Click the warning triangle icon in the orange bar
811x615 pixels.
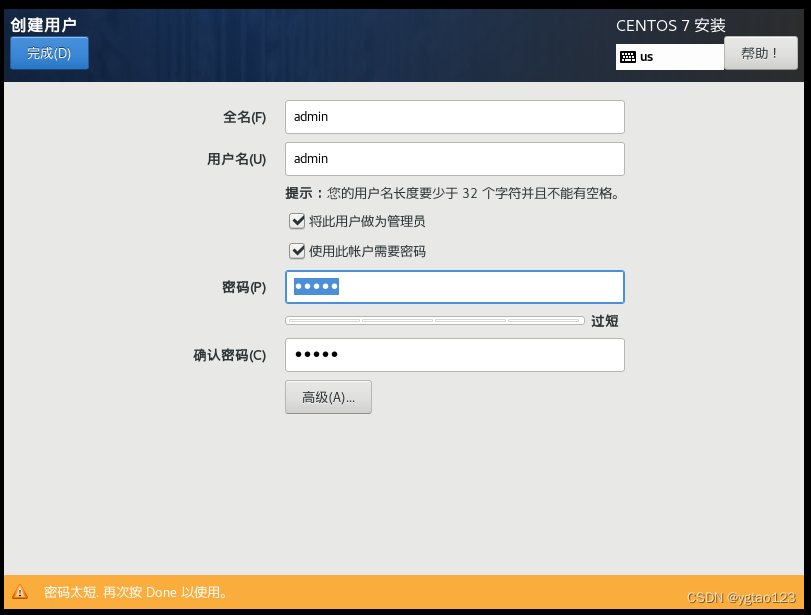(20, 592)
